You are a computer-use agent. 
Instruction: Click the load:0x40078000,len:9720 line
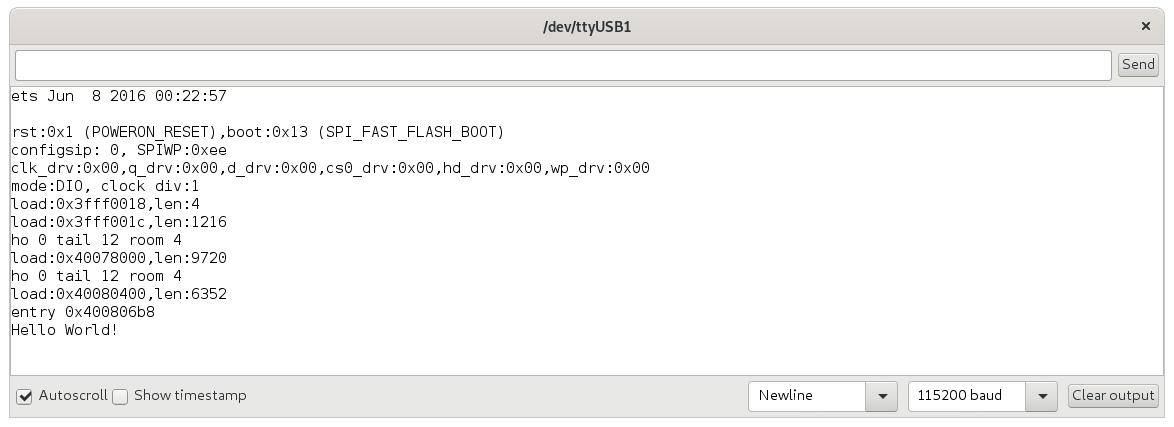pos(119,258)
